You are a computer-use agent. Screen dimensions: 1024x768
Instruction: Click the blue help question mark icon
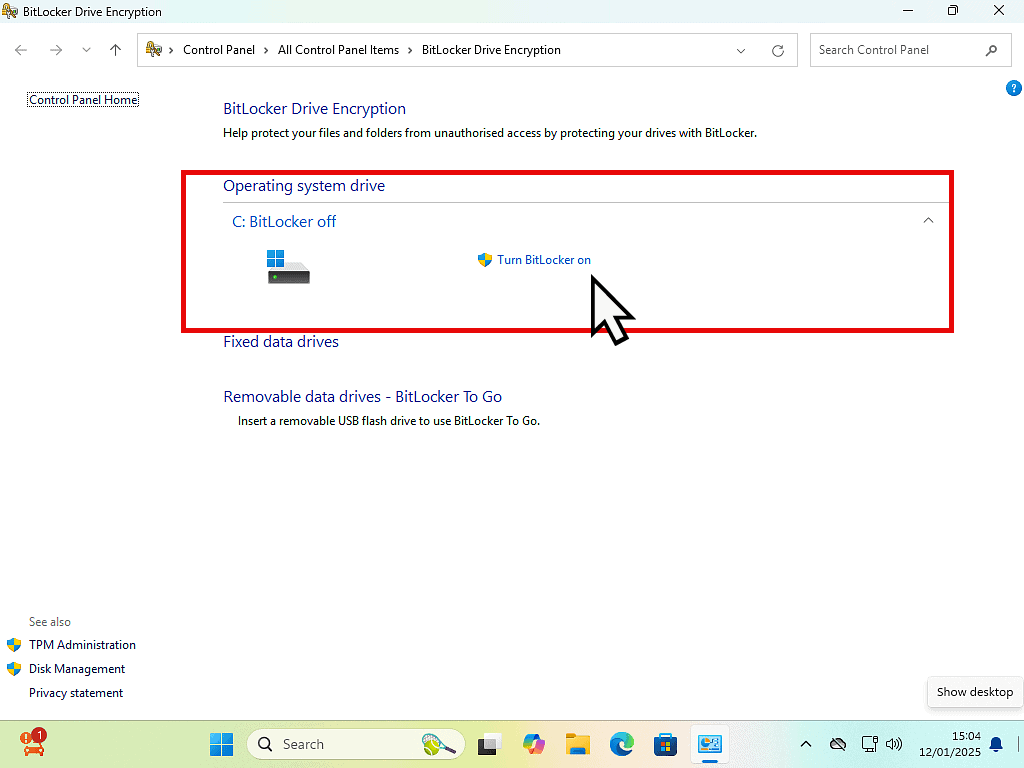(x=1013, y=89)
